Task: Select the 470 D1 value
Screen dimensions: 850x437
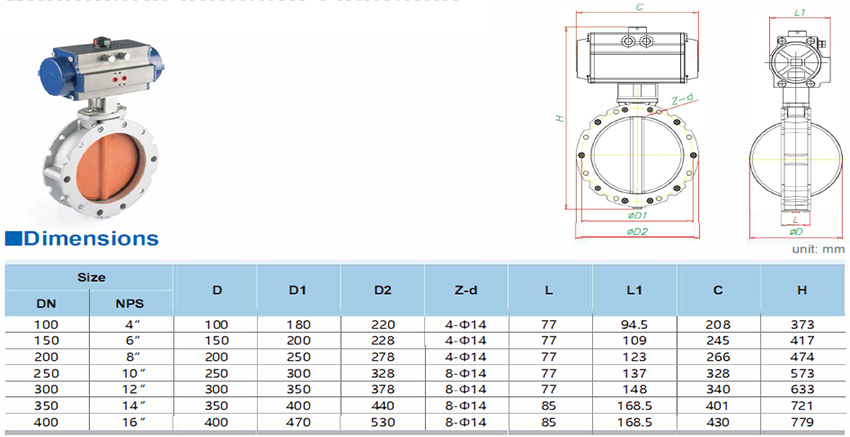Action: point(298,422)
